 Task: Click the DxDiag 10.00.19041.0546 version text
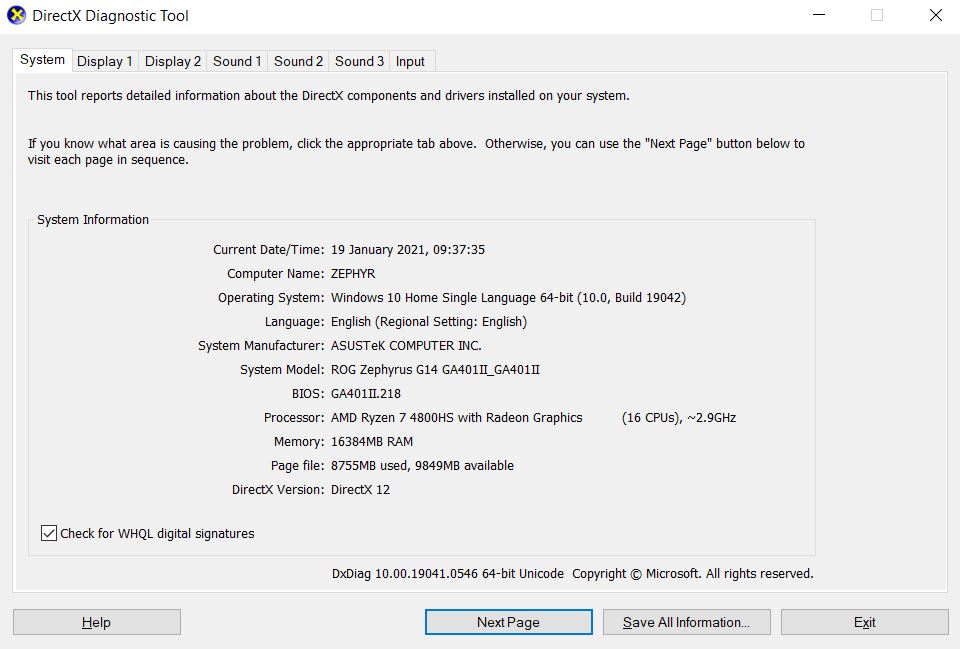pyautogui.click(x=448, y=574)
